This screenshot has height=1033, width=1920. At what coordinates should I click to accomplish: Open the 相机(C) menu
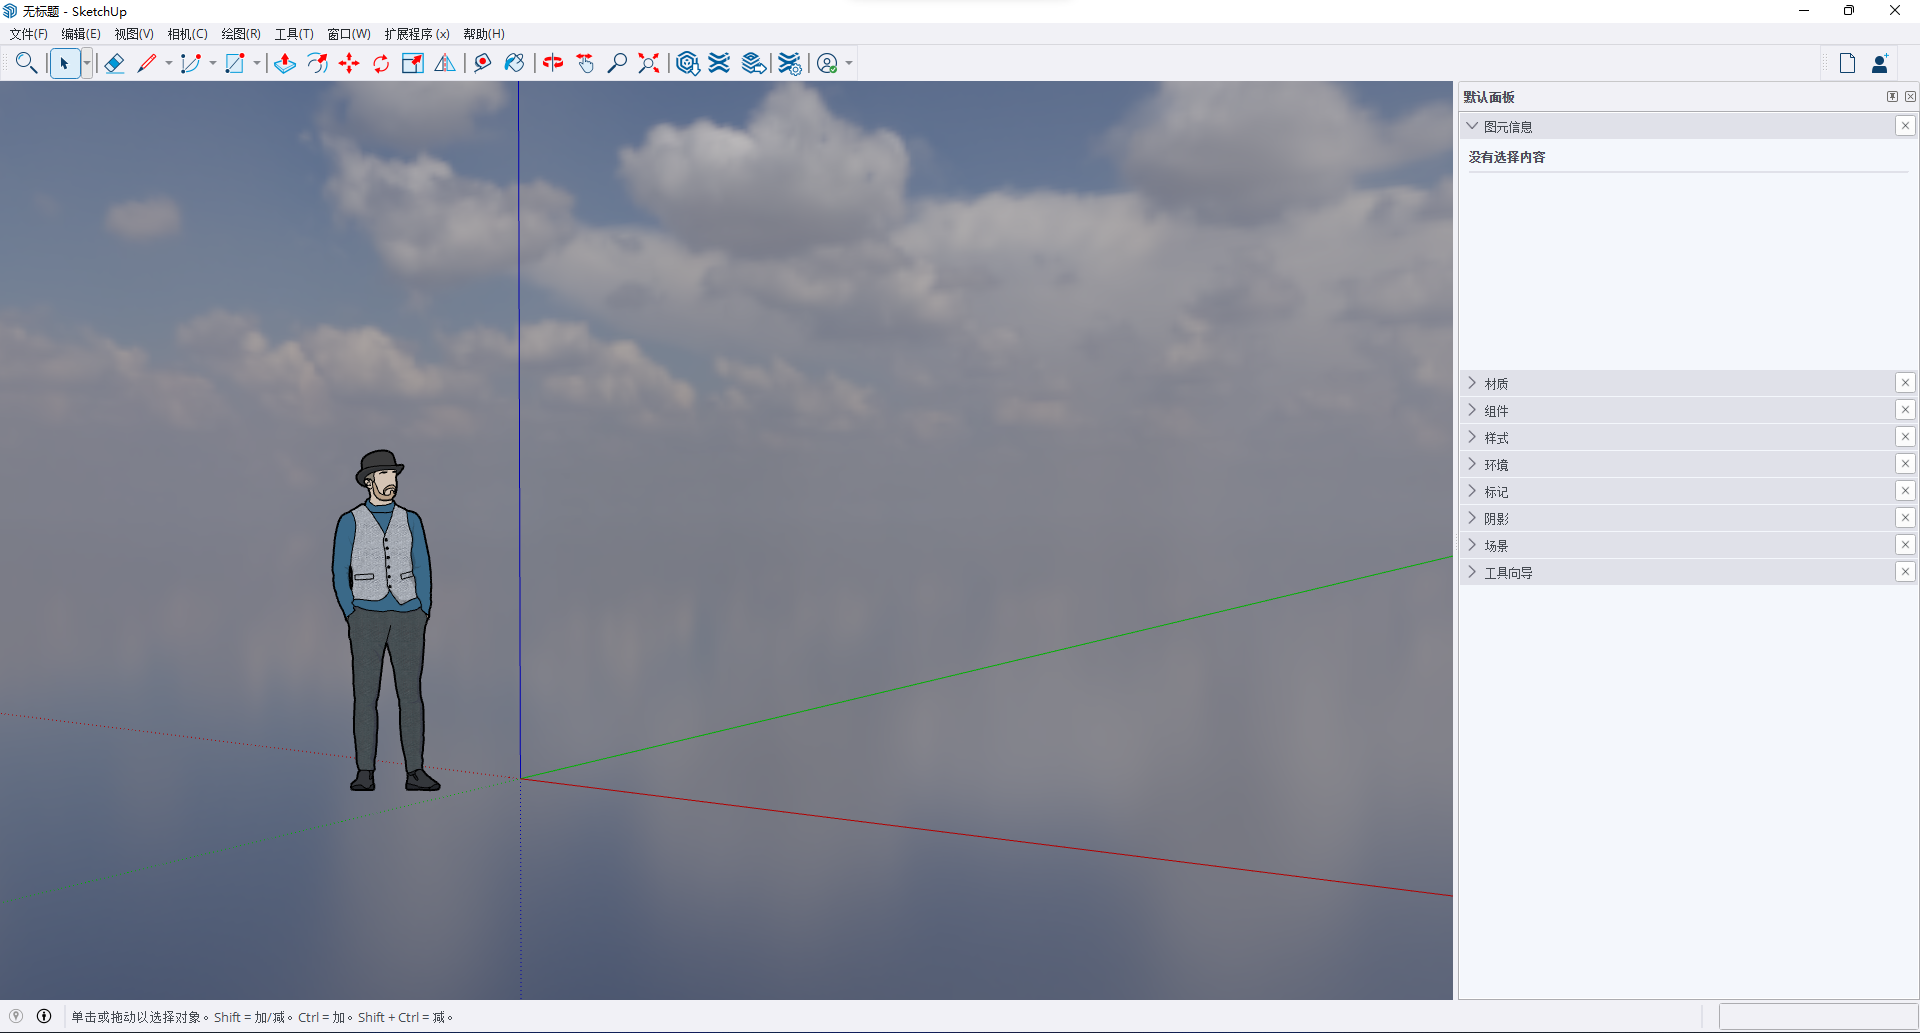coord(187,34)
